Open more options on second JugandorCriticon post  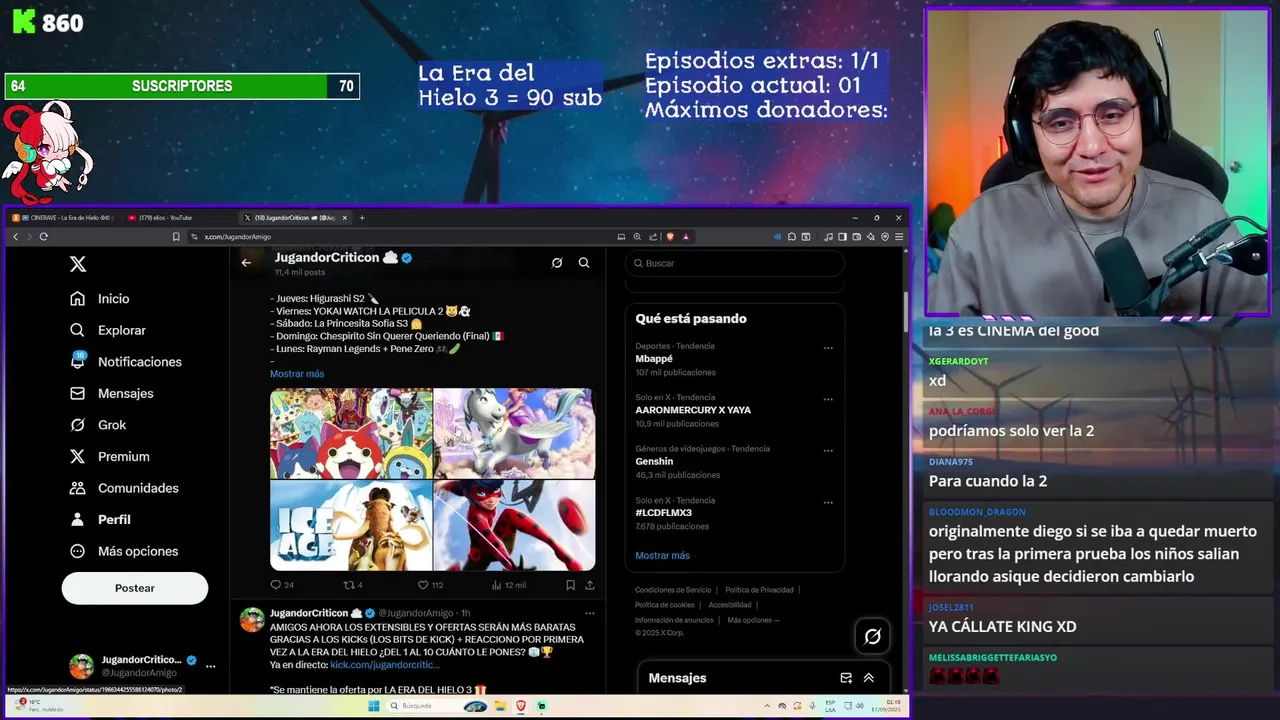point(590,613)
